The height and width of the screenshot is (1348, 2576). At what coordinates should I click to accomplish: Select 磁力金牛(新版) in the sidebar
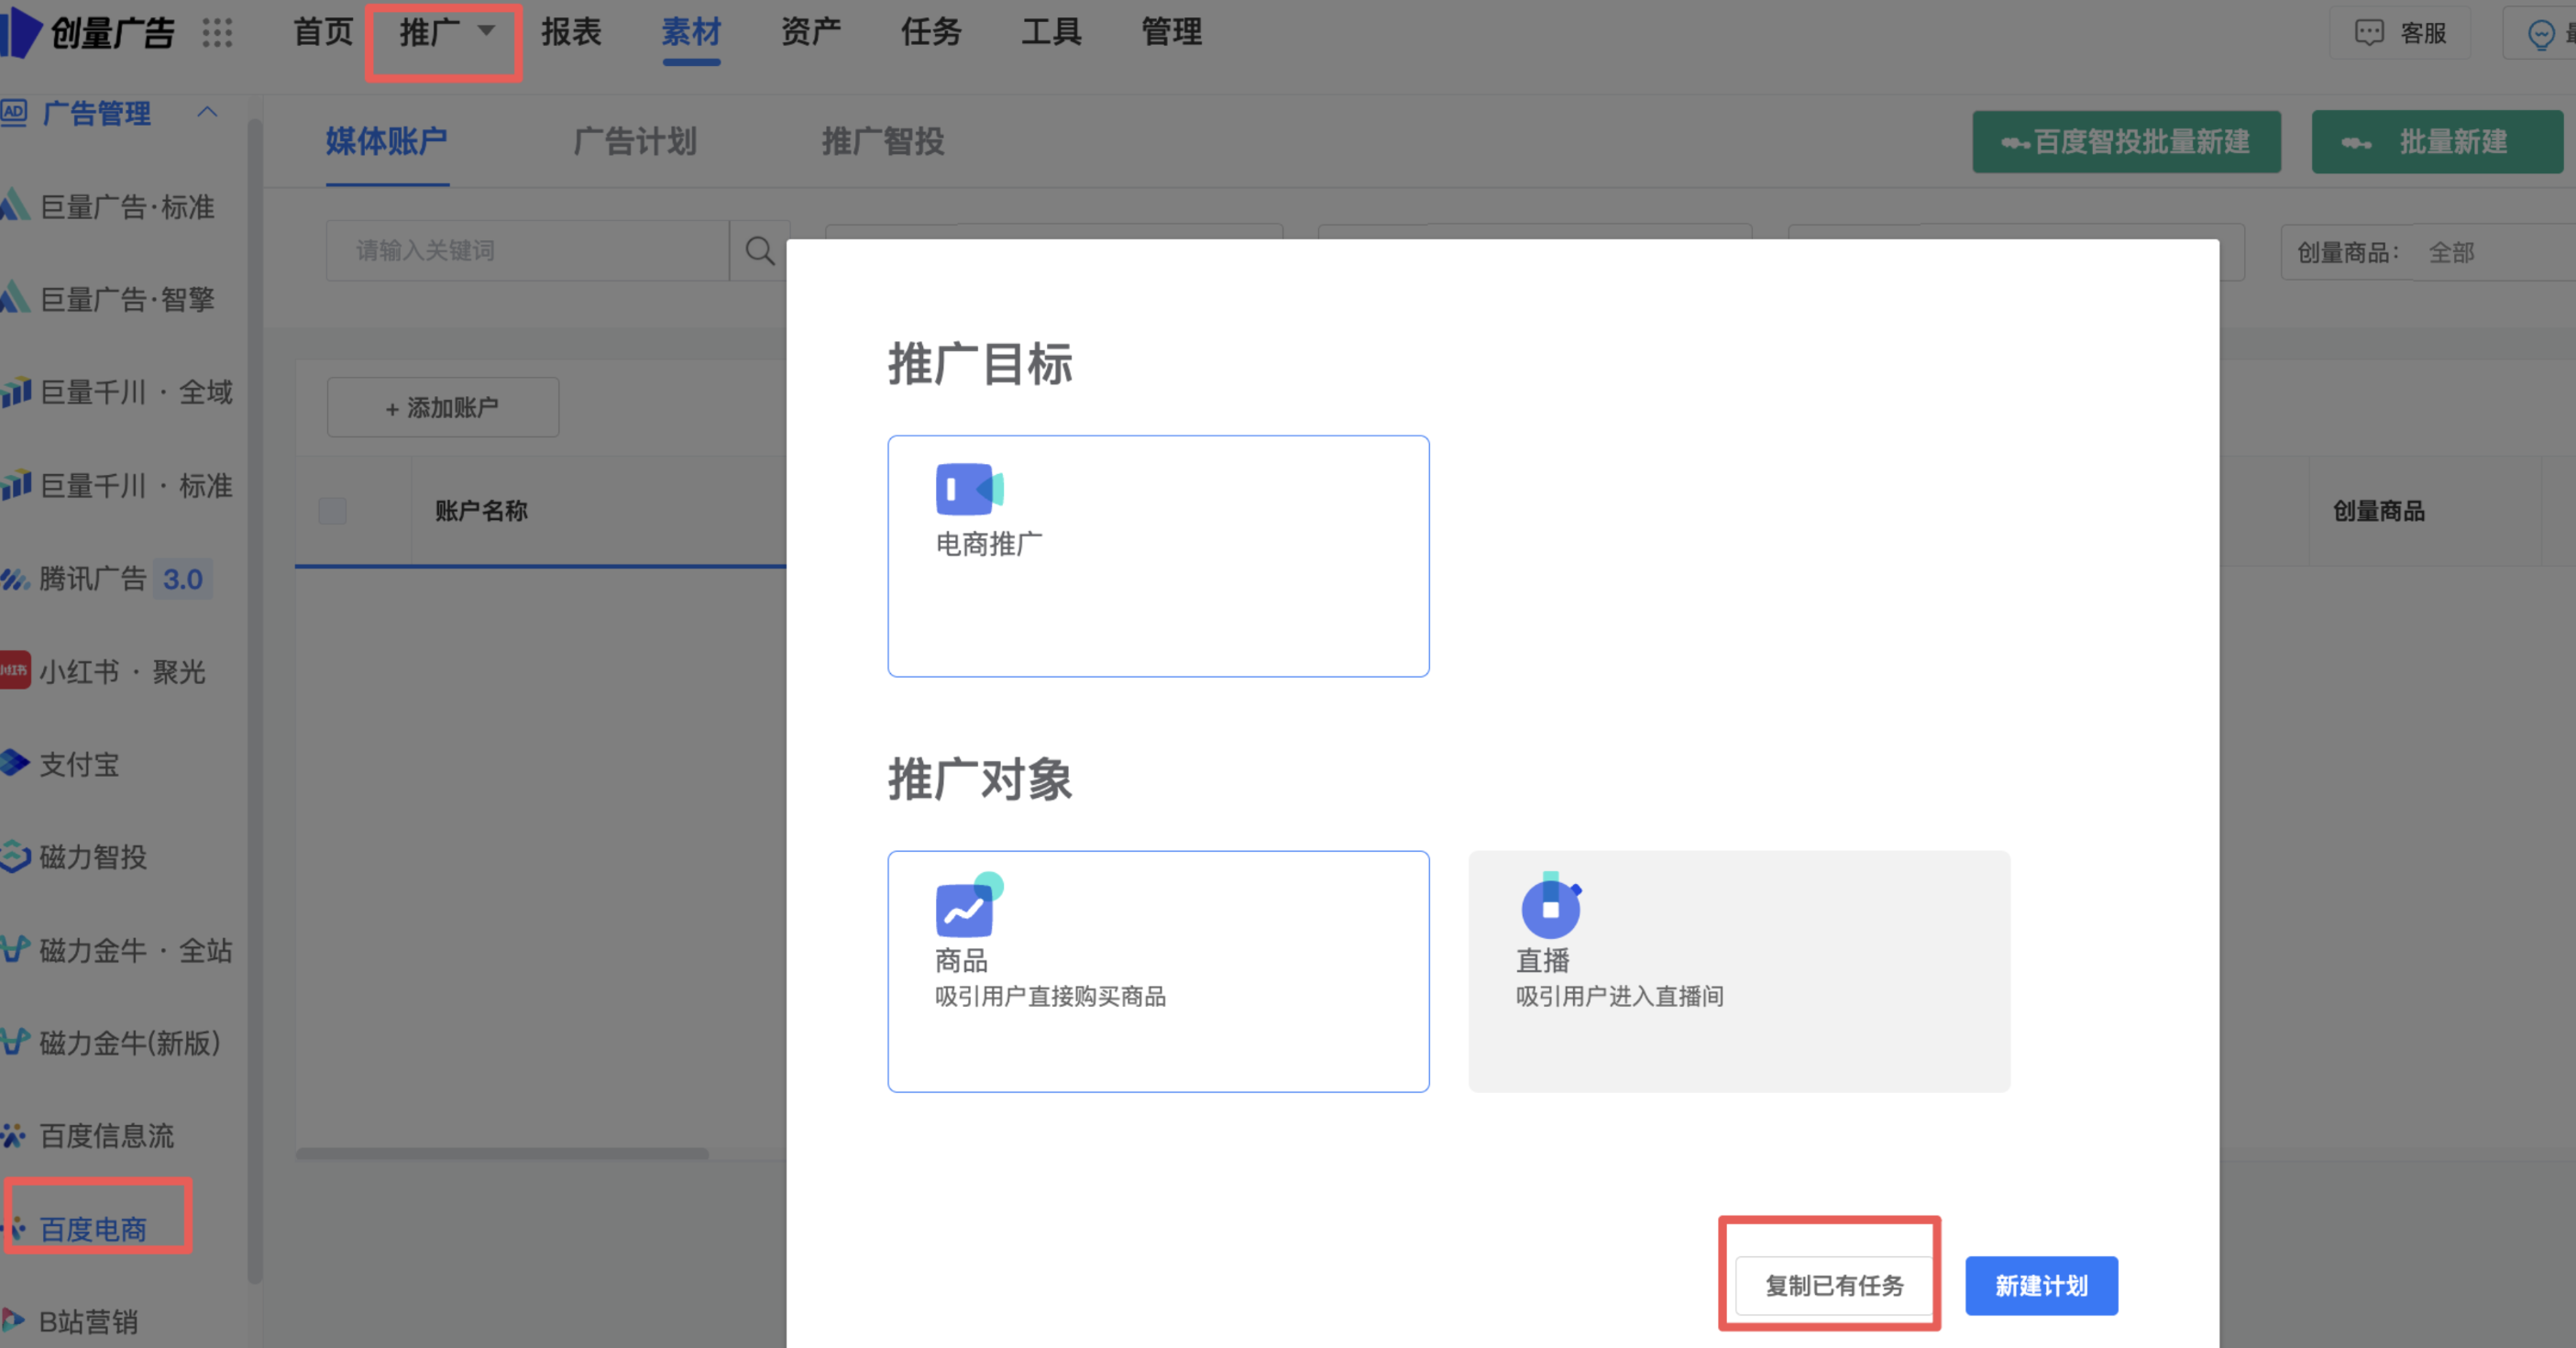click(129, 1042)
